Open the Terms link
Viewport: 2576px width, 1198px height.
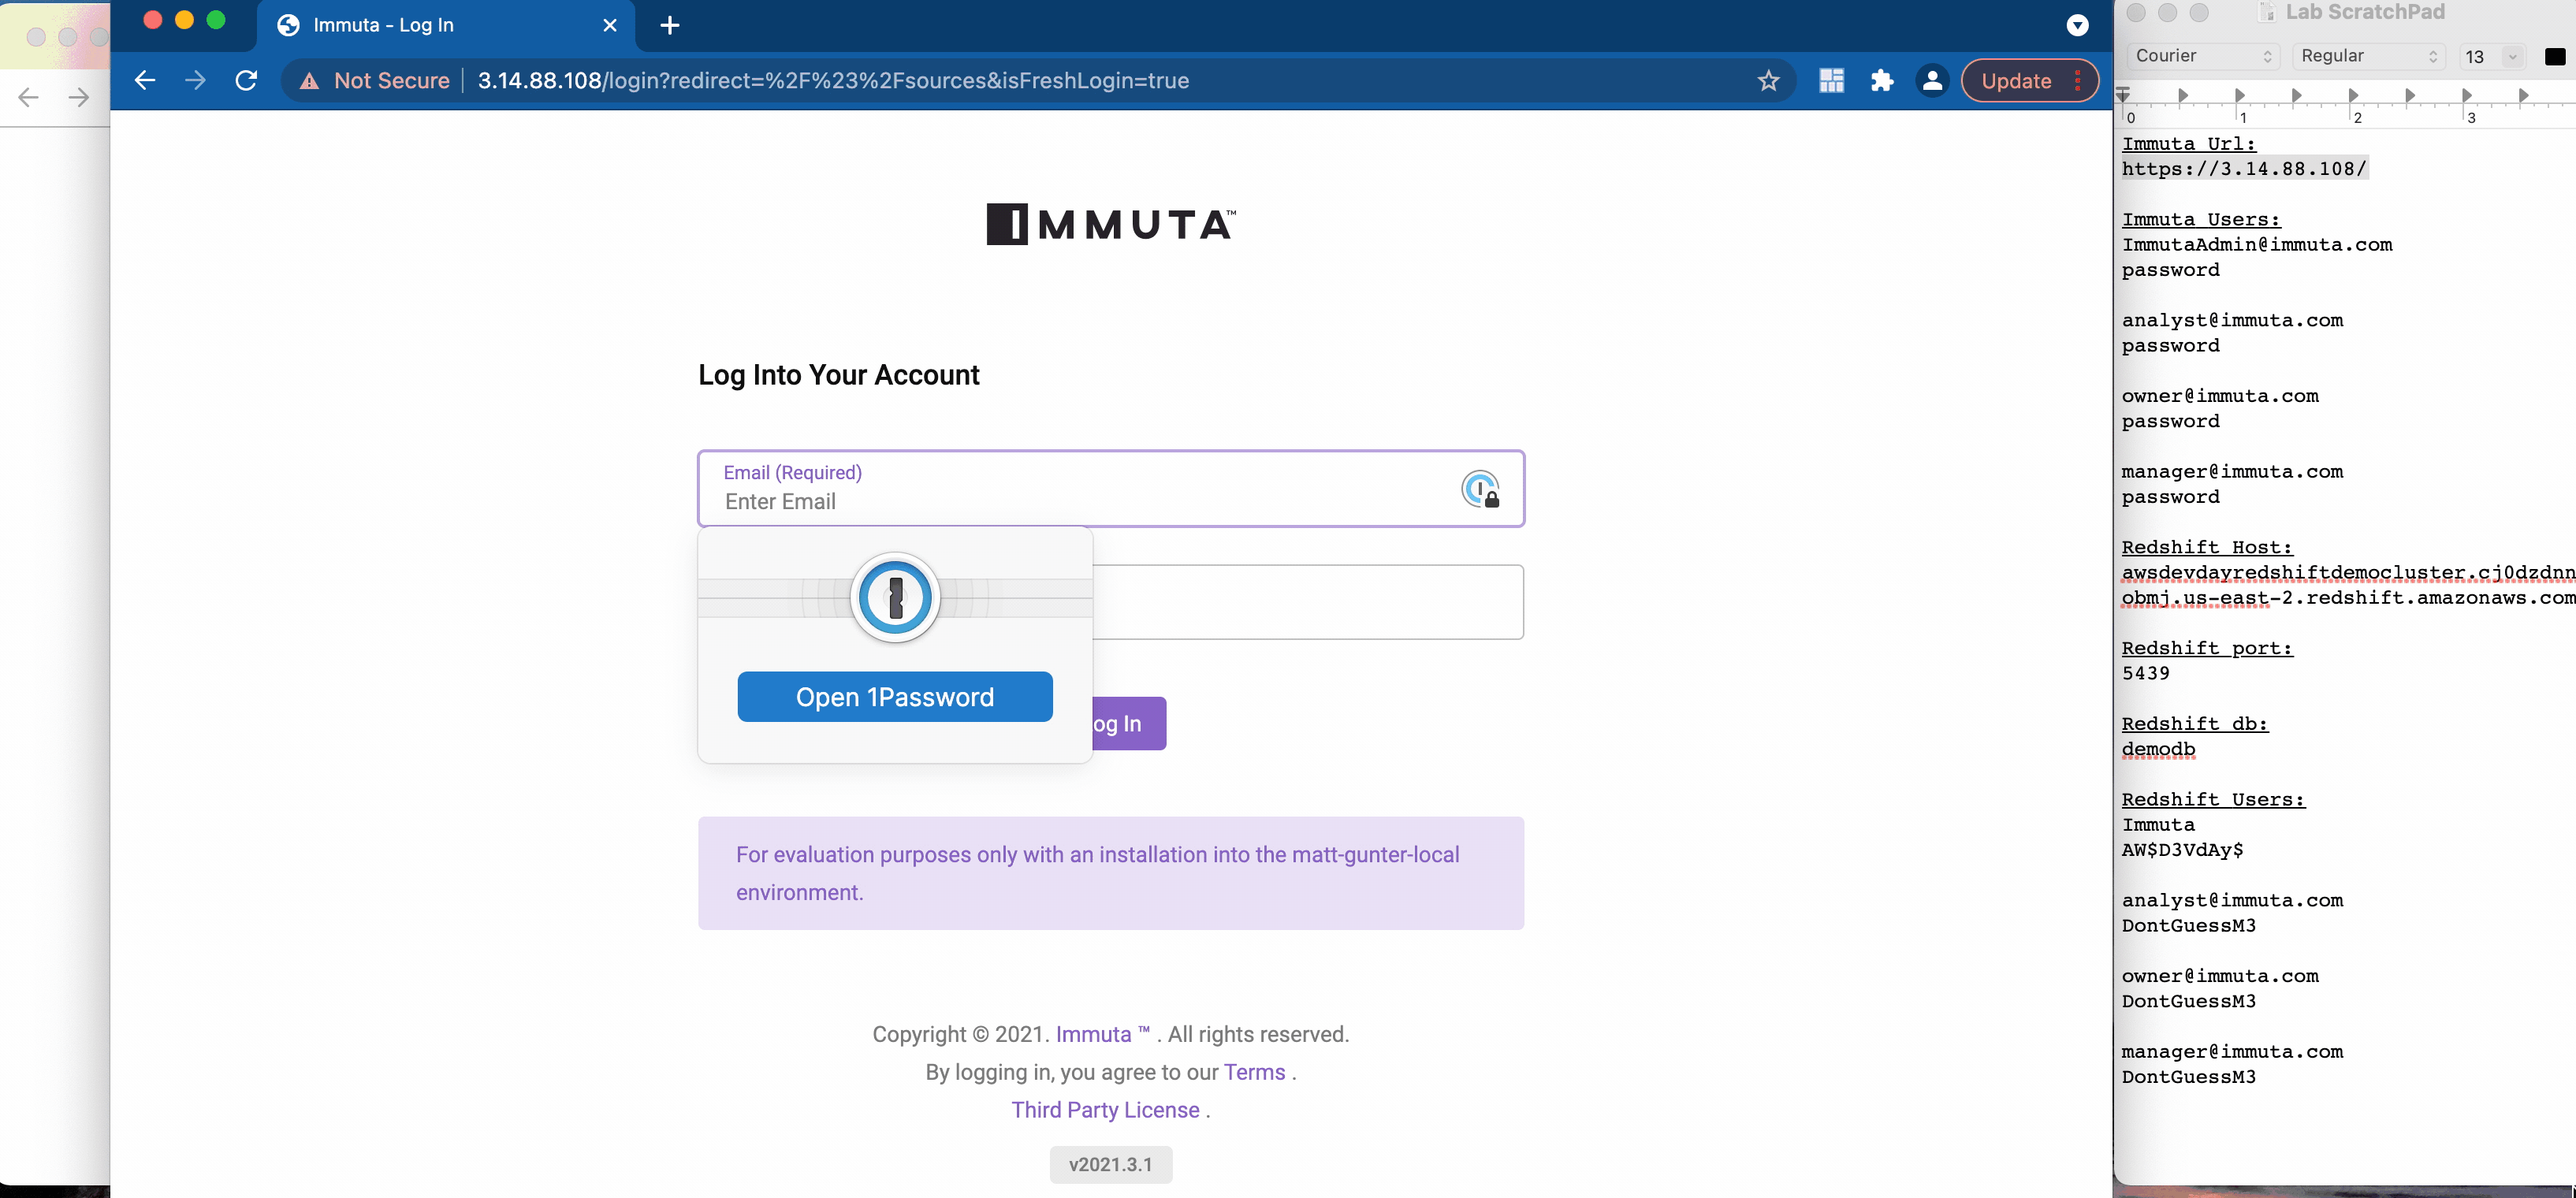(x=1254, y=1072)
